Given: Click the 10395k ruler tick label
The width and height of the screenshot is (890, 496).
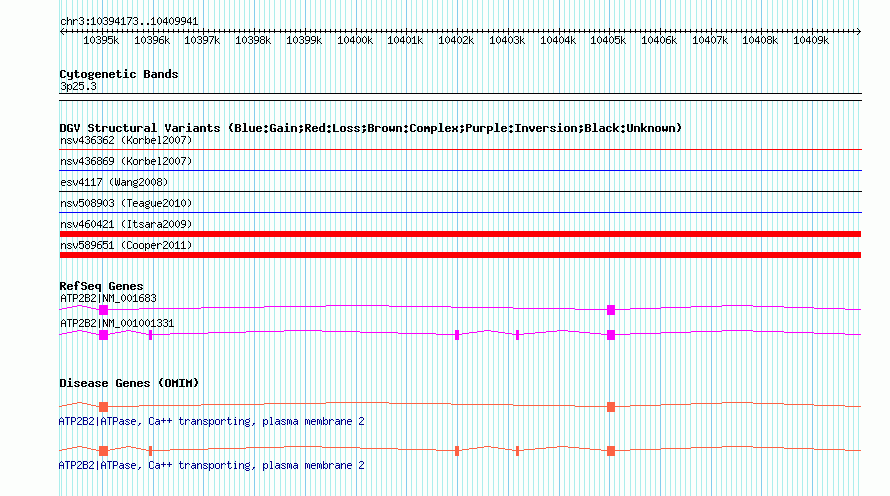Looking at the screenshot, I should tap(101, 41).
